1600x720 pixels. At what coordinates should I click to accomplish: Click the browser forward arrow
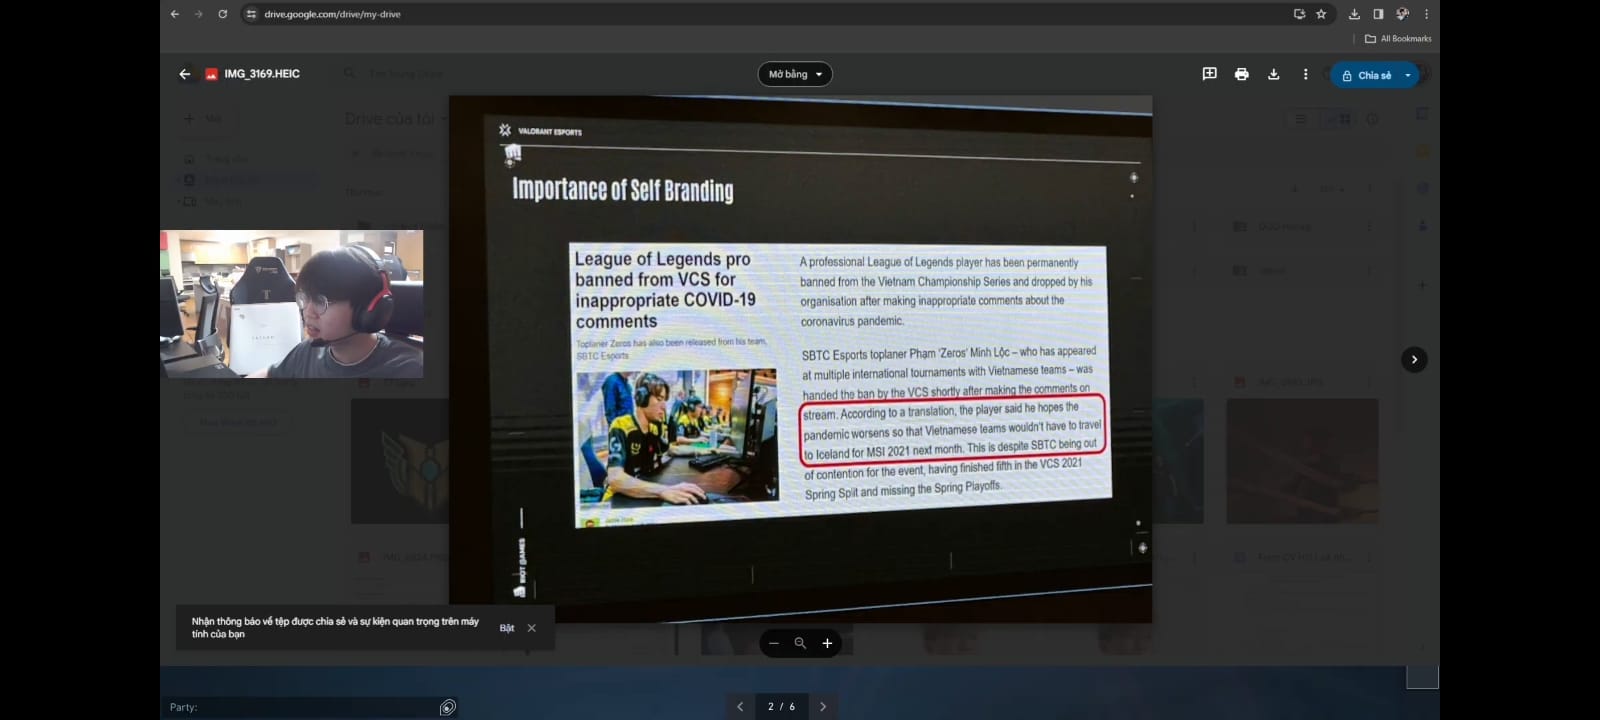point(198,14)
